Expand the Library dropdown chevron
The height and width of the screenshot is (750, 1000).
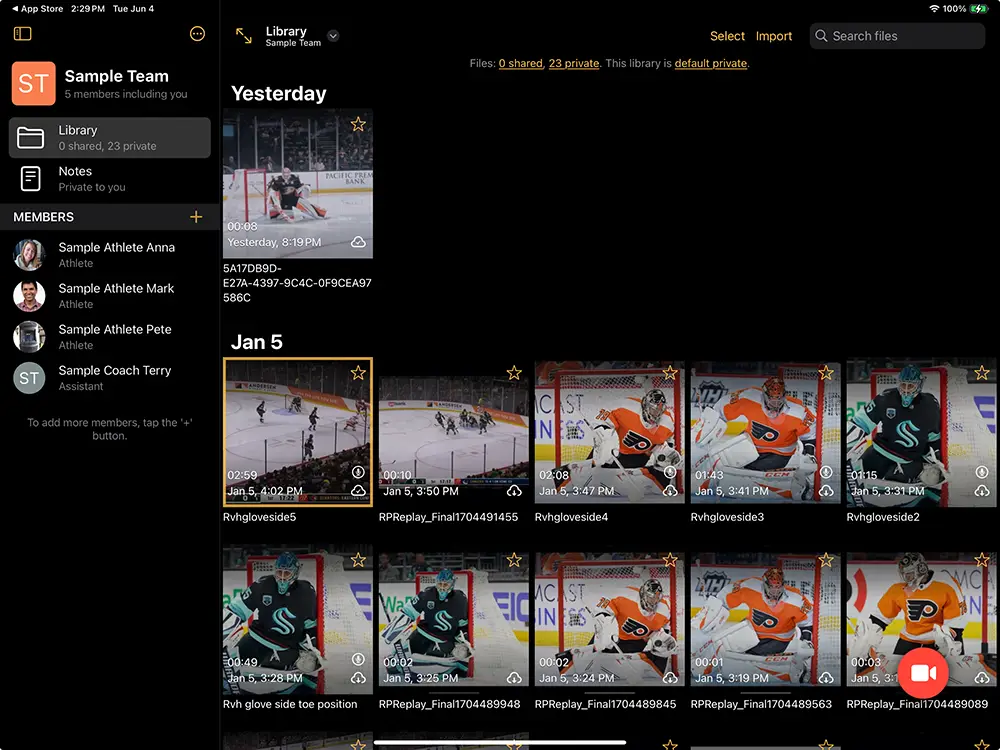tap(333, 36)
